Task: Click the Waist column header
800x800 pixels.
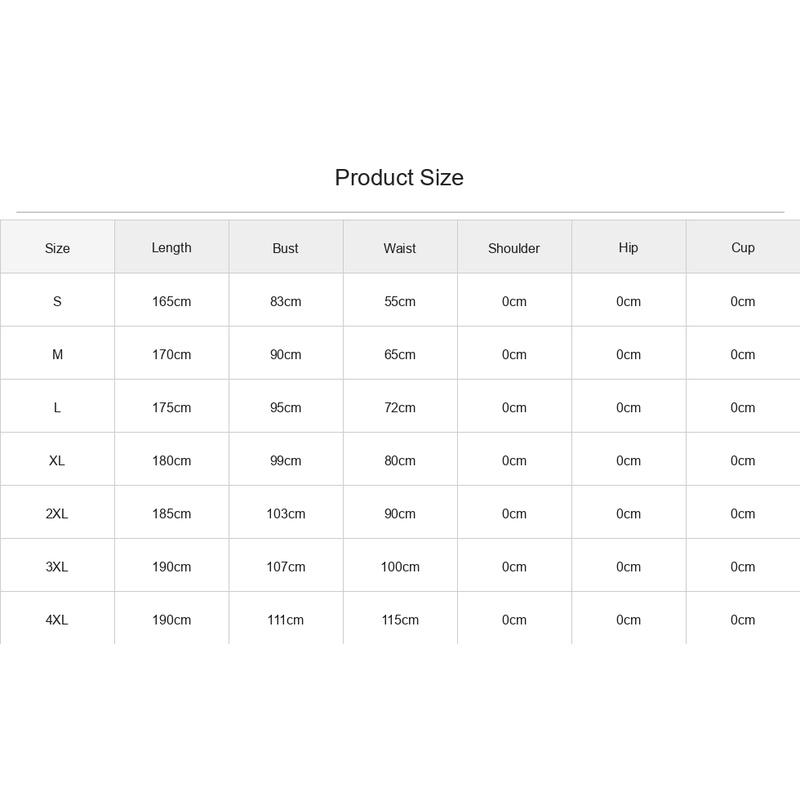Action: point(399,248)
